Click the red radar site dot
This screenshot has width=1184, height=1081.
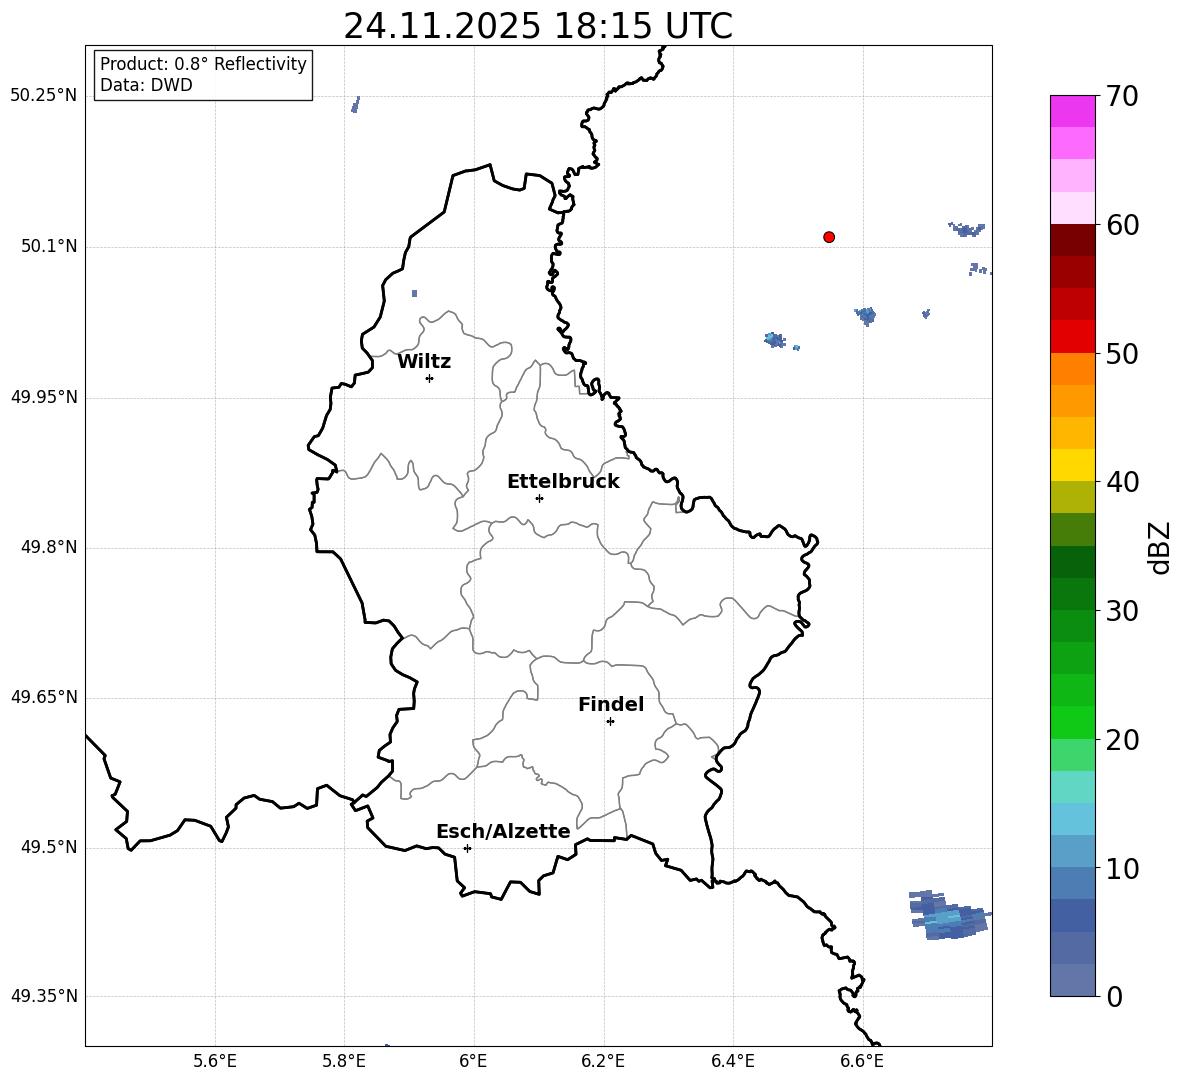(x=829, y=237)
